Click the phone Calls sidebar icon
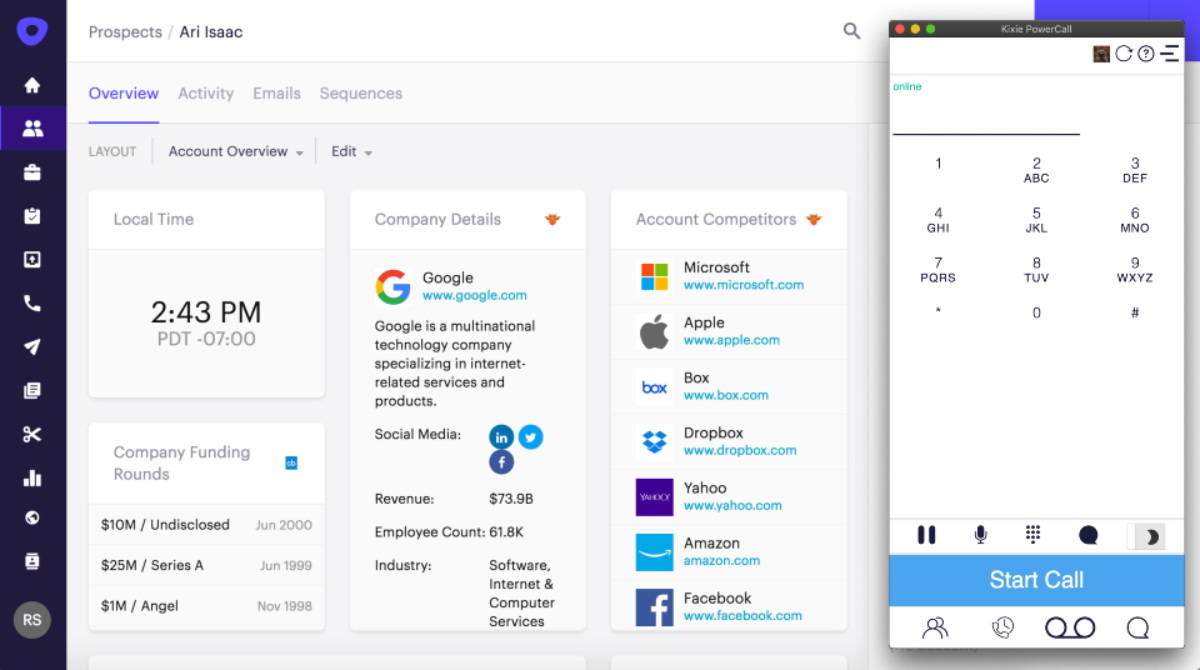Viewport: 1200px width, 670px height. 32,304
